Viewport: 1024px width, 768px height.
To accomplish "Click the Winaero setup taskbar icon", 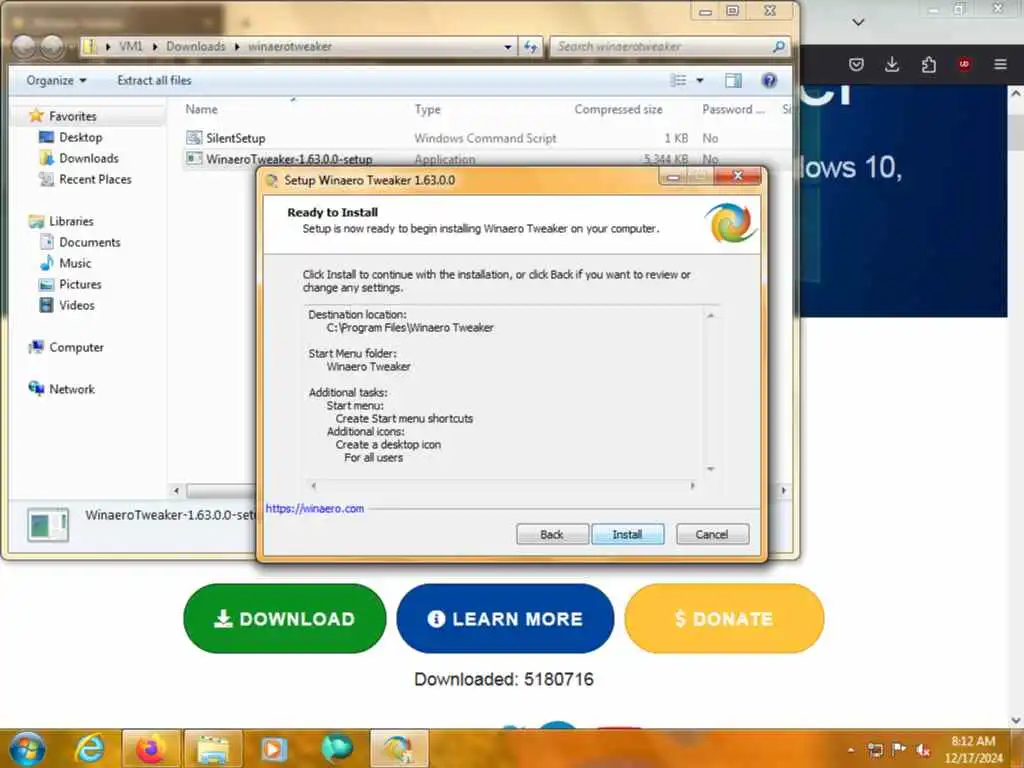I will 399,749.
